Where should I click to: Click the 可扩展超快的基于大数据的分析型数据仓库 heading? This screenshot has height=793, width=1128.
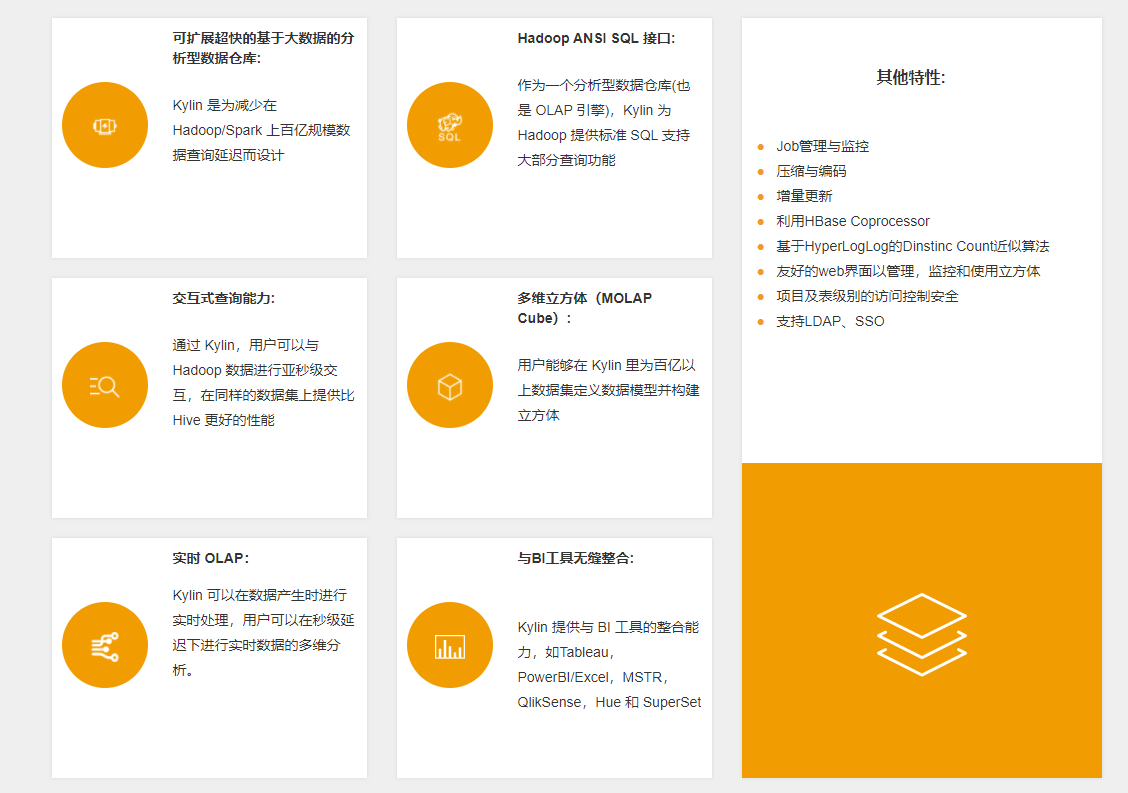pyautogui.click(x=262, y=48)
